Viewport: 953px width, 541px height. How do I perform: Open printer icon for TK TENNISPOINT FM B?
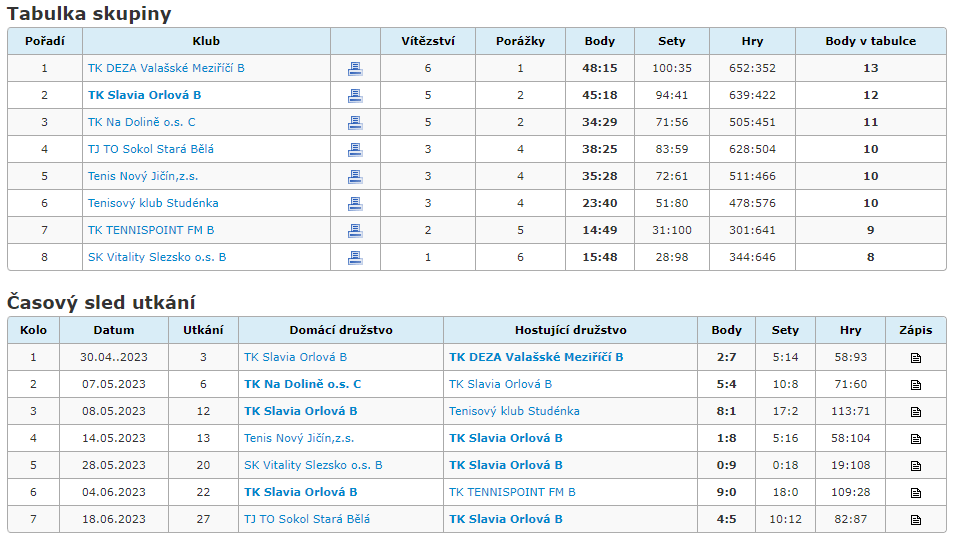click(355, 230)
